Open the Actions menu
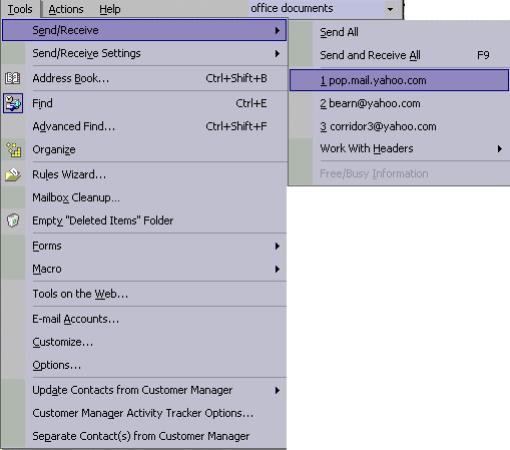Viewport: 510px width, 450px height. coord(66,9)
